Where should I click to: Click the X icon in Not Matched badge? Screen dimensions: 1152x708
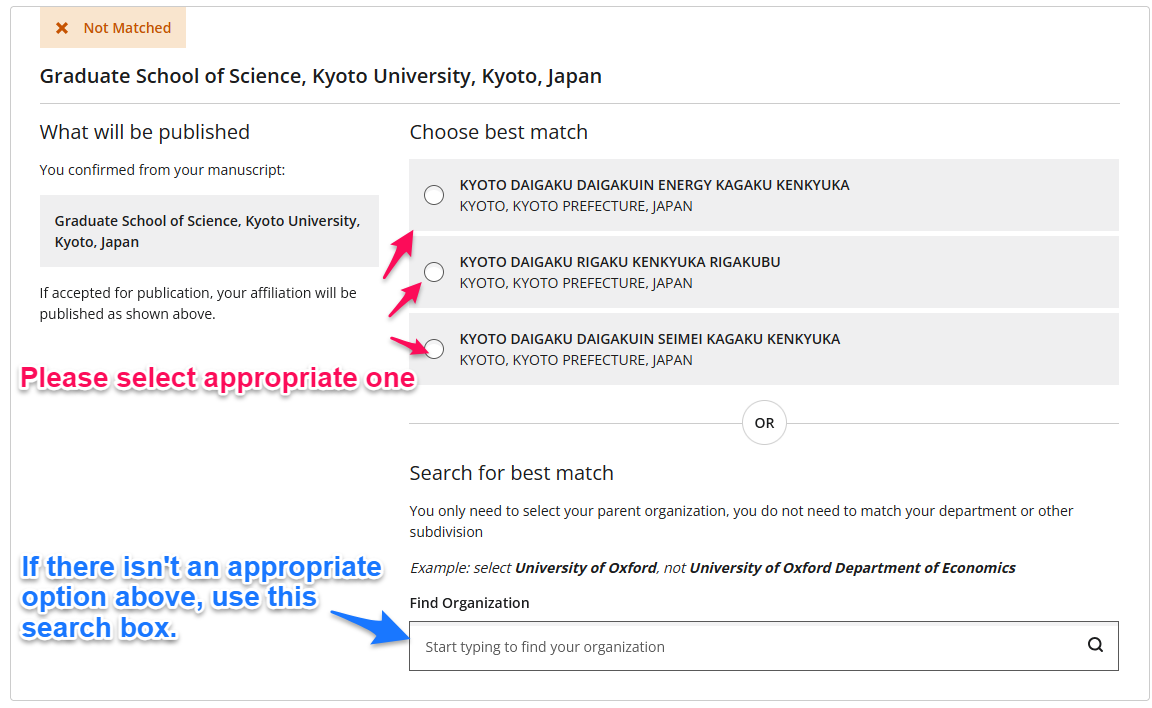62,28
